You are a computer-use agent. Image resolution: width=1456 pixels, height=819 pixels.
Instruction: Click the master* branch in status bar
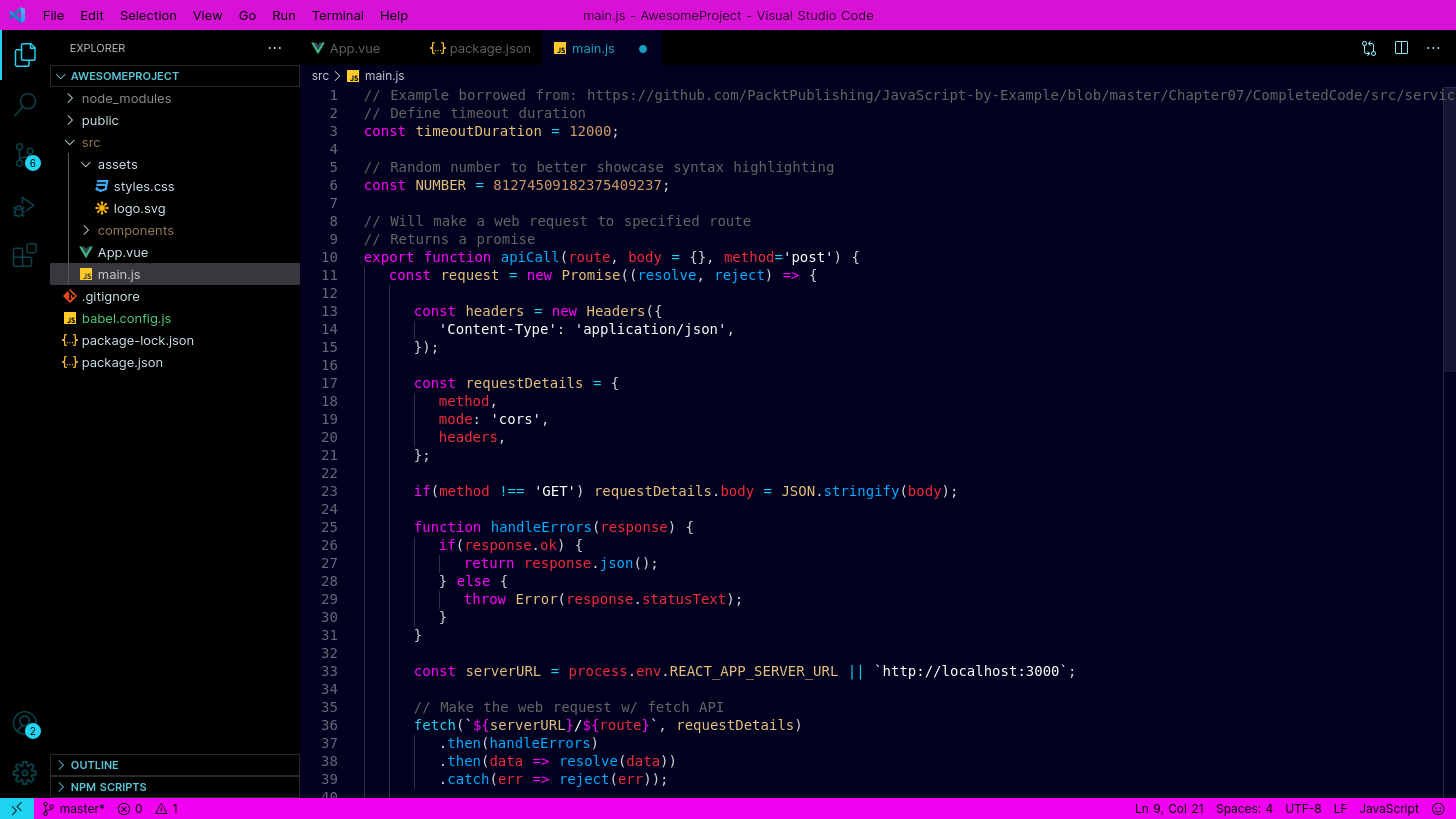(74, 808)
